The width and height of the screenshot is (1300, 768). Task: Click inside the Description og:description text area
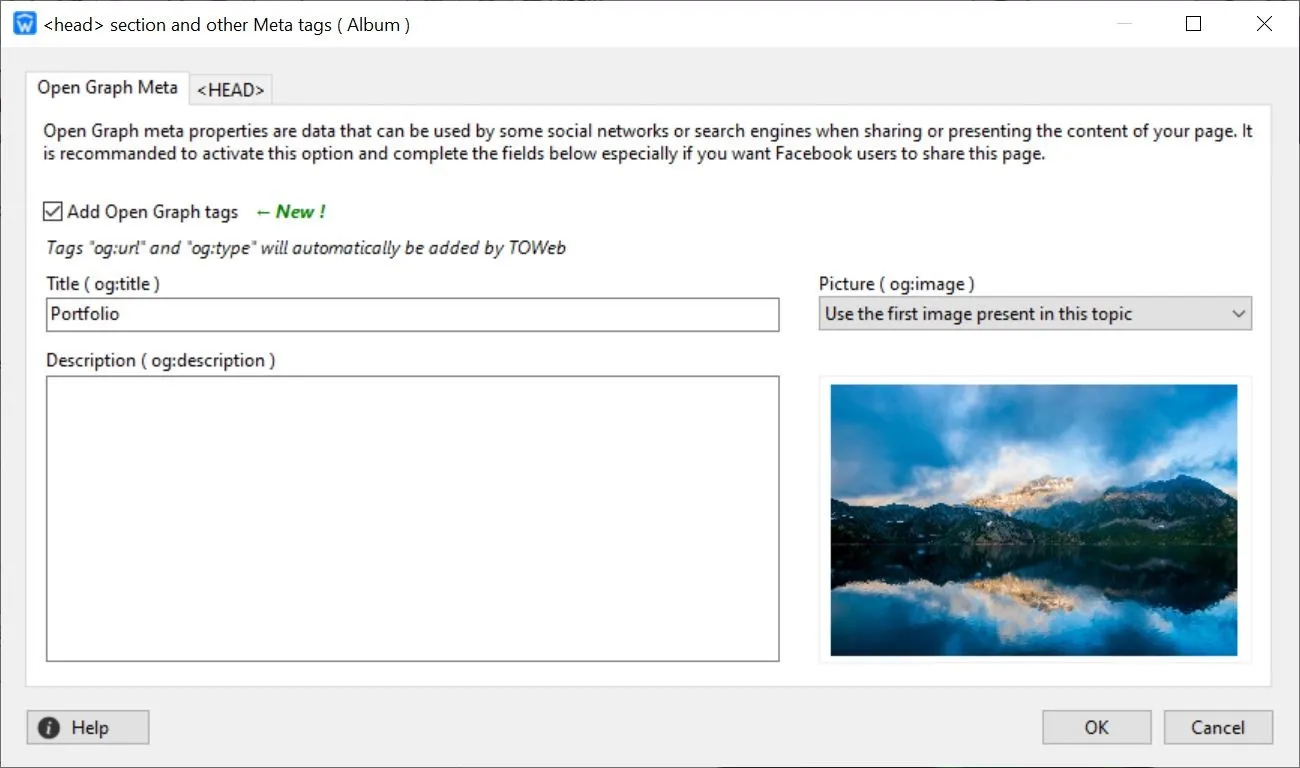pyautogui.click(x=412, y=518)
